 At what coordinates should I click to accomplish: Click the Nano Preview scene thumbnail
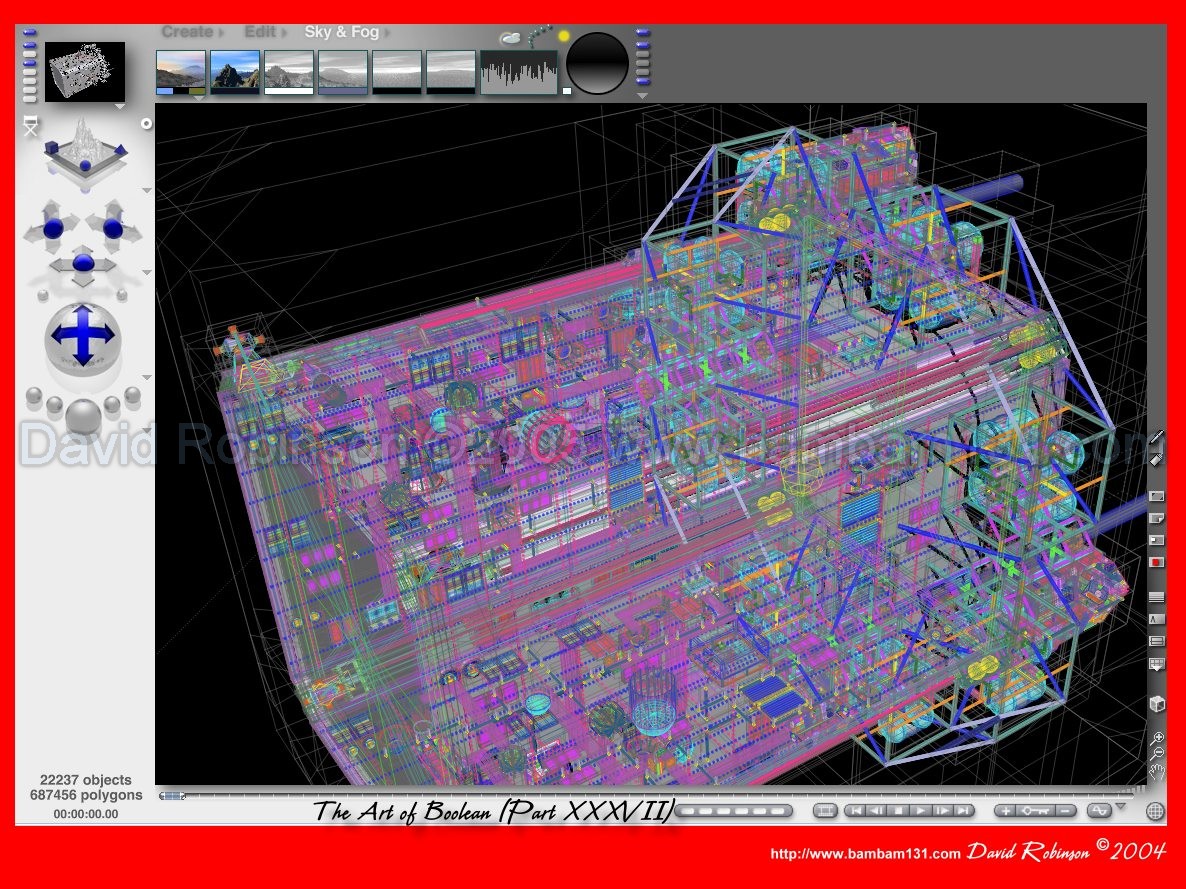click(85, 72)
